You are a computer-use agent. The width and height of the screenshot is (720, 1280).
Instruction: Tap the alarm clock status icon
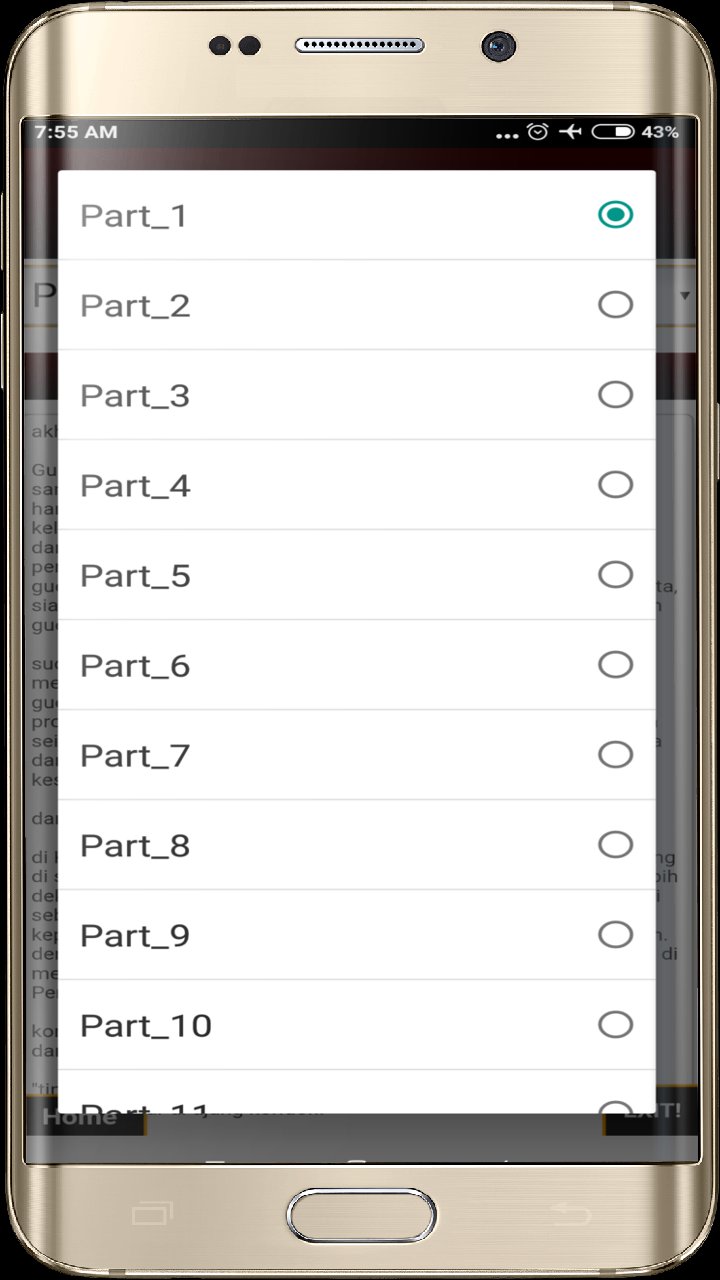(538, 132)
